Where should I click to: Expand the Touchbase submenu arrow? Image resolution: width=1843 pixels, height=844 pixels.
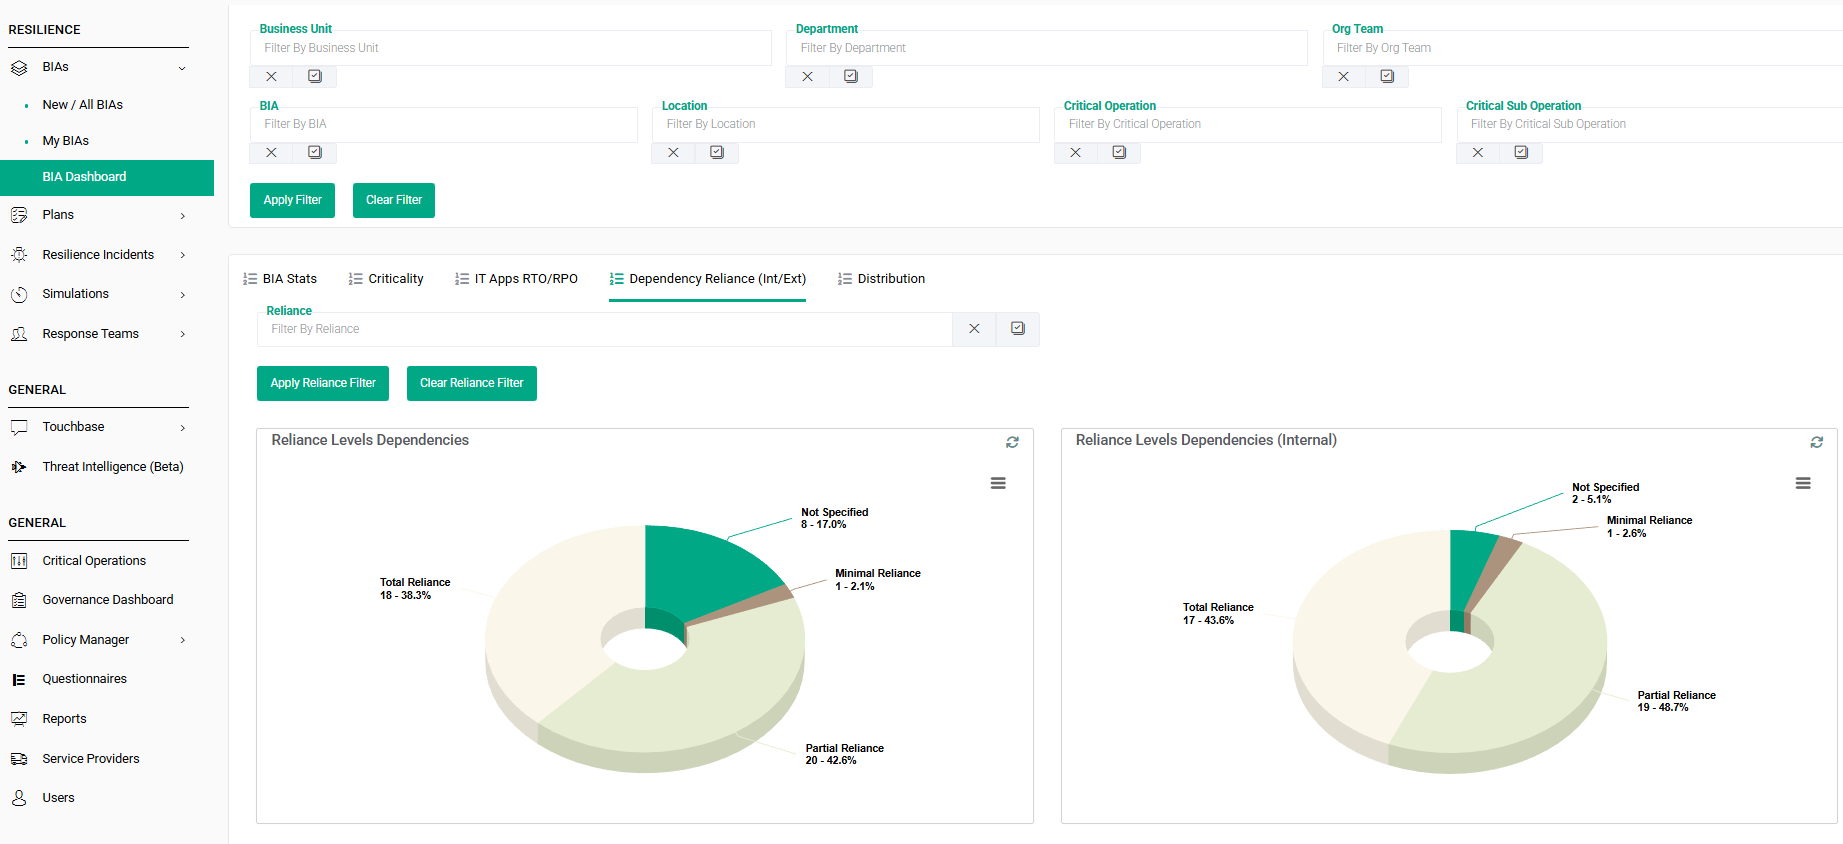click(x=182, y=428)
